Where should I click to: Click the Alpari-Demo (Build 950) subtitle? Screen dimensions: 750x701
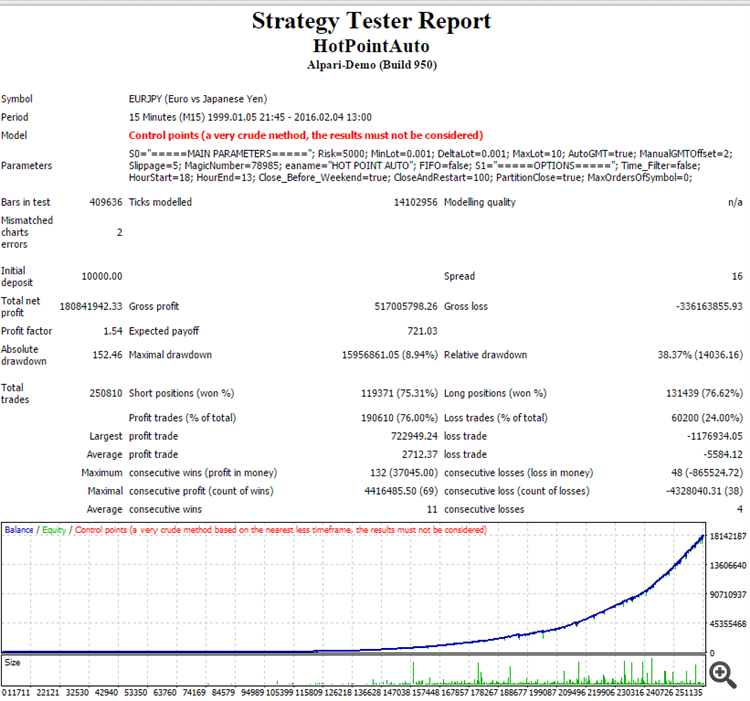[x=372, y=65]
